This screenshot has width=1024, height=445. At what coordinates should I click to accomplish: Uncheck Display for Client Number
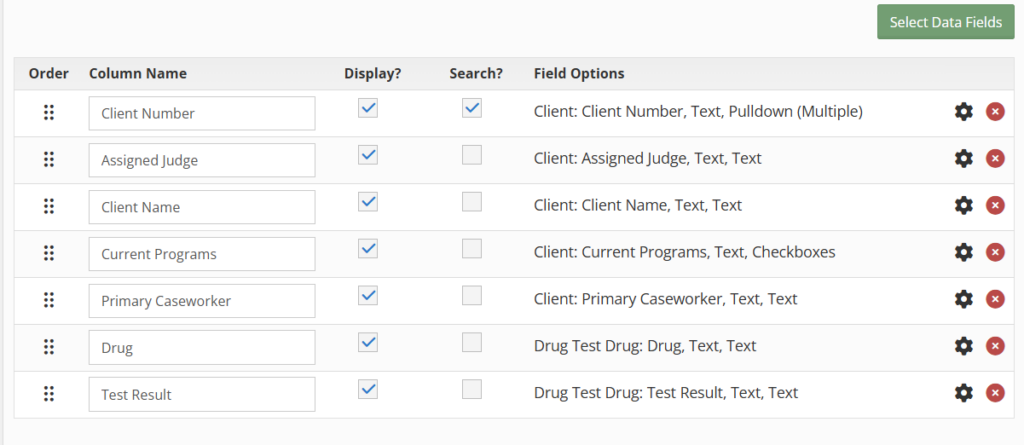coord(368,108)
